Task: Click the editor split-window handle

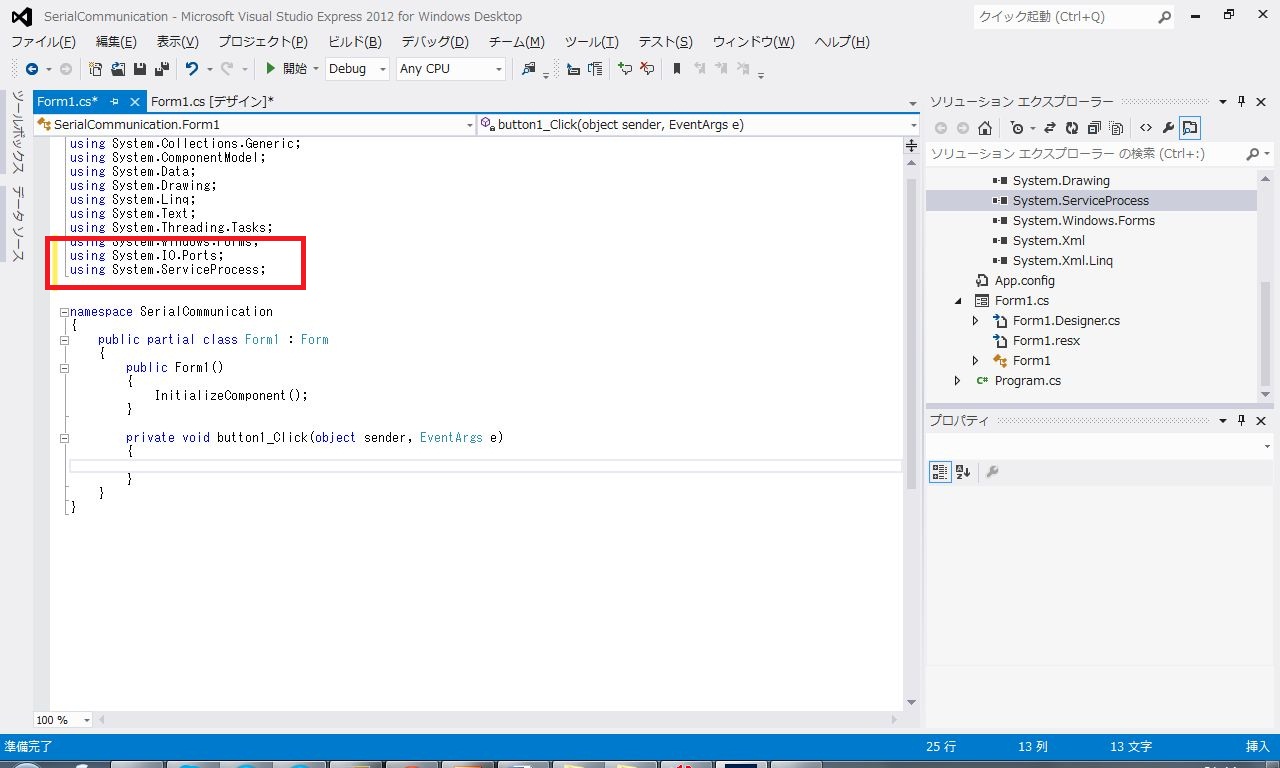Action: pos(911,146)
